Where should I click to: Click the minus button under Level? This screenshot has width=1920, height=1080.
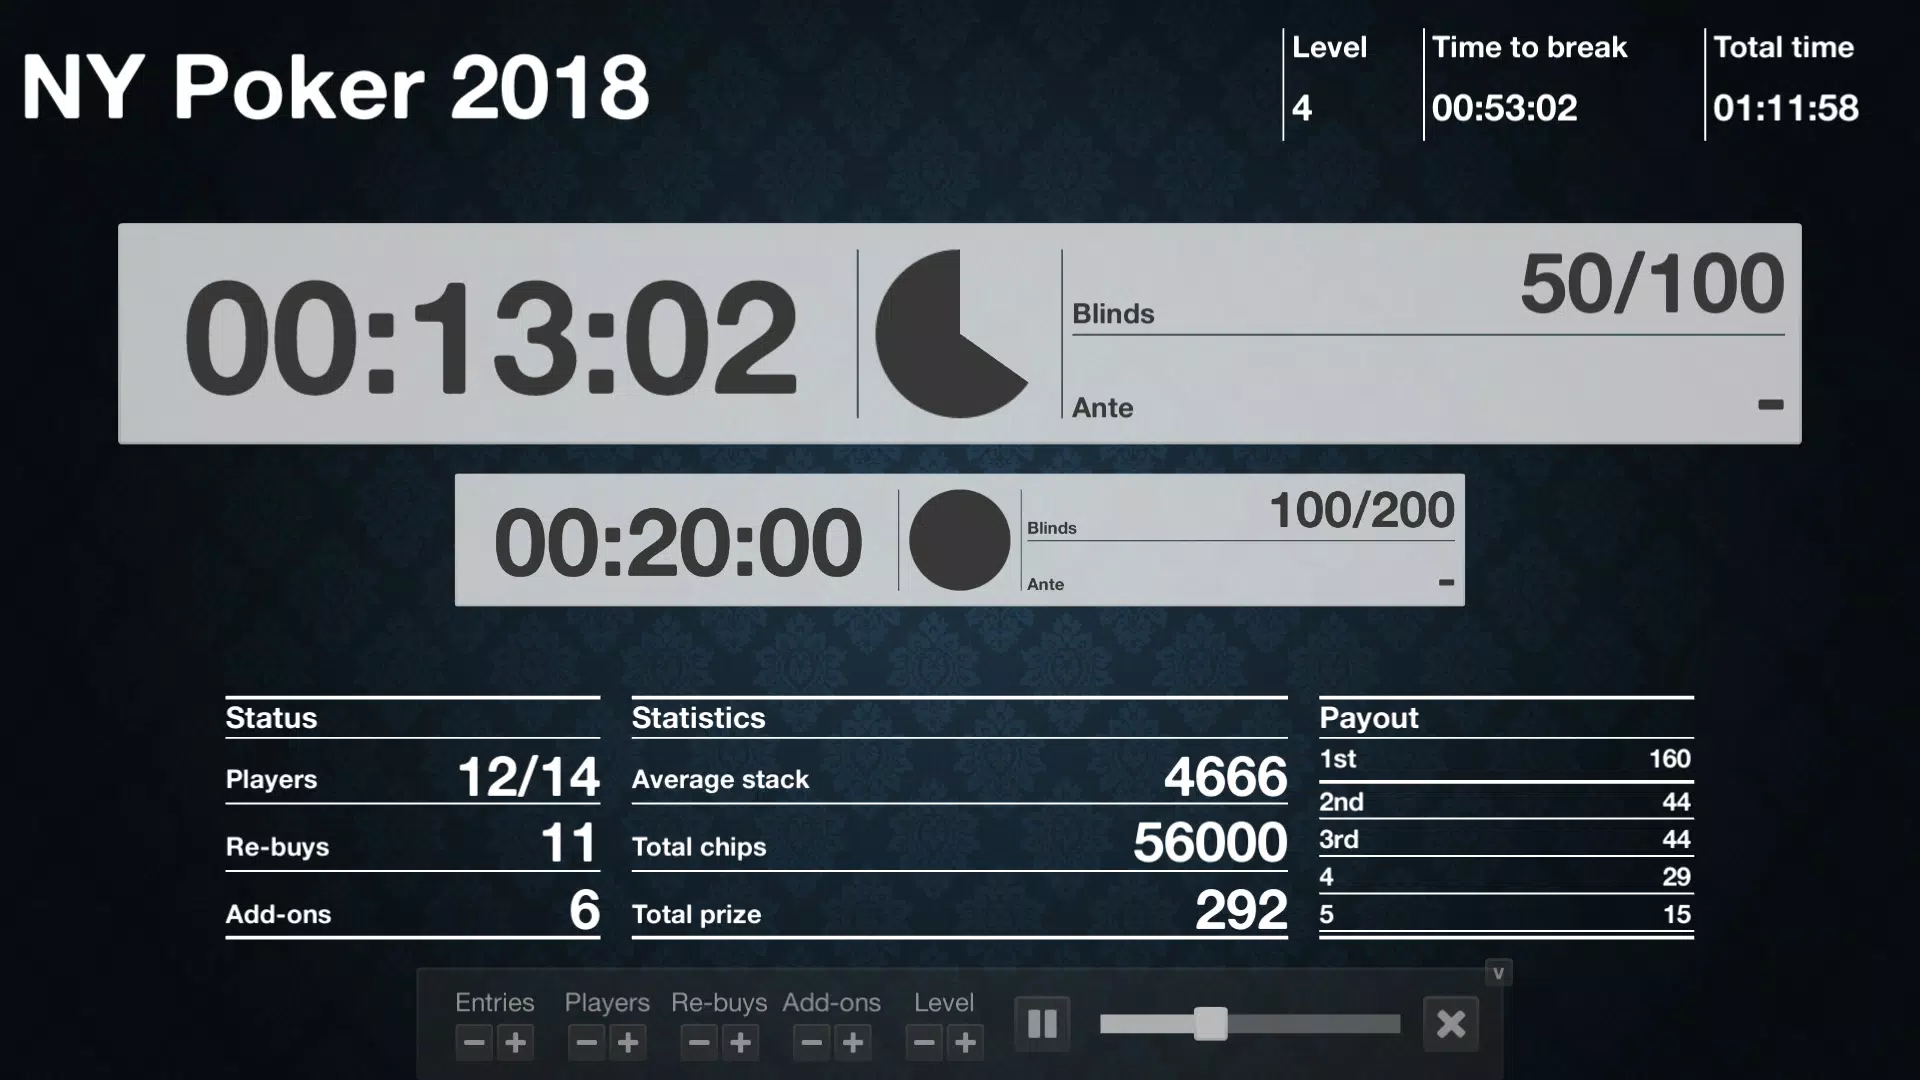tap(923, 1042)
